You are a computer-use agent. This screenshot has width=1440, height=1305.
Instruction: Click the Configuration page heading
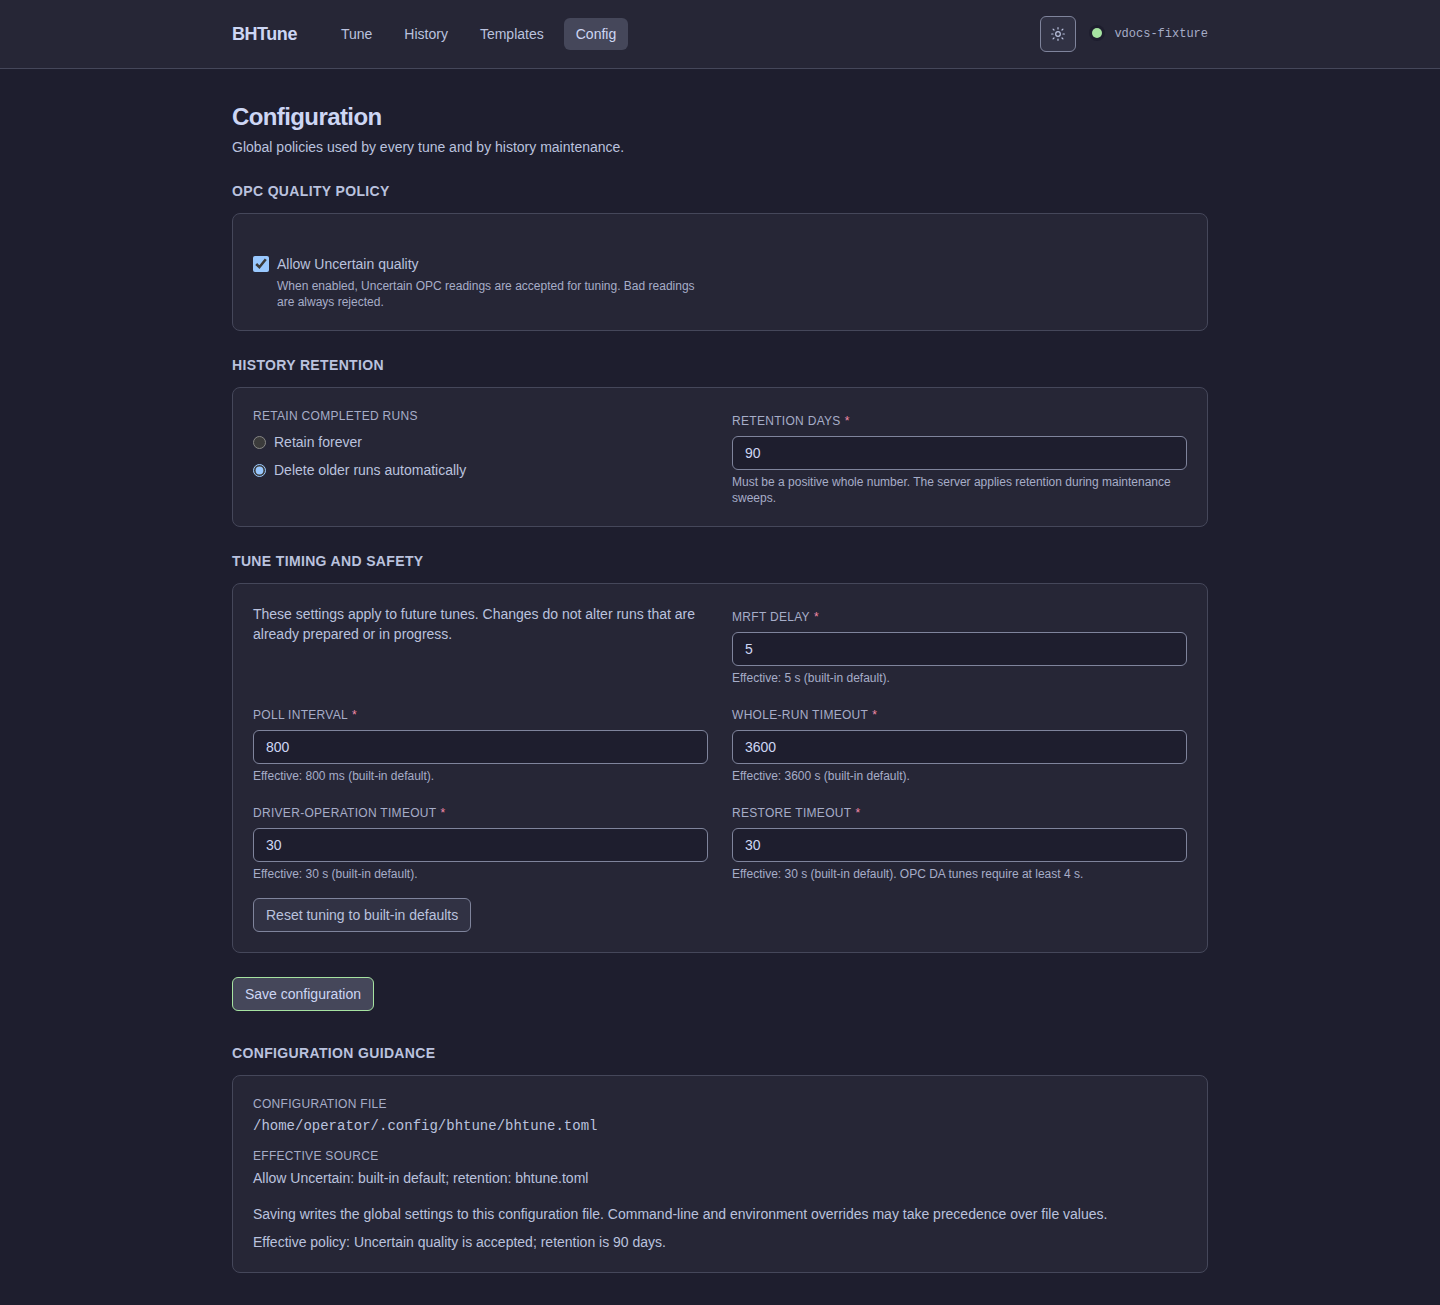(307, 117)
